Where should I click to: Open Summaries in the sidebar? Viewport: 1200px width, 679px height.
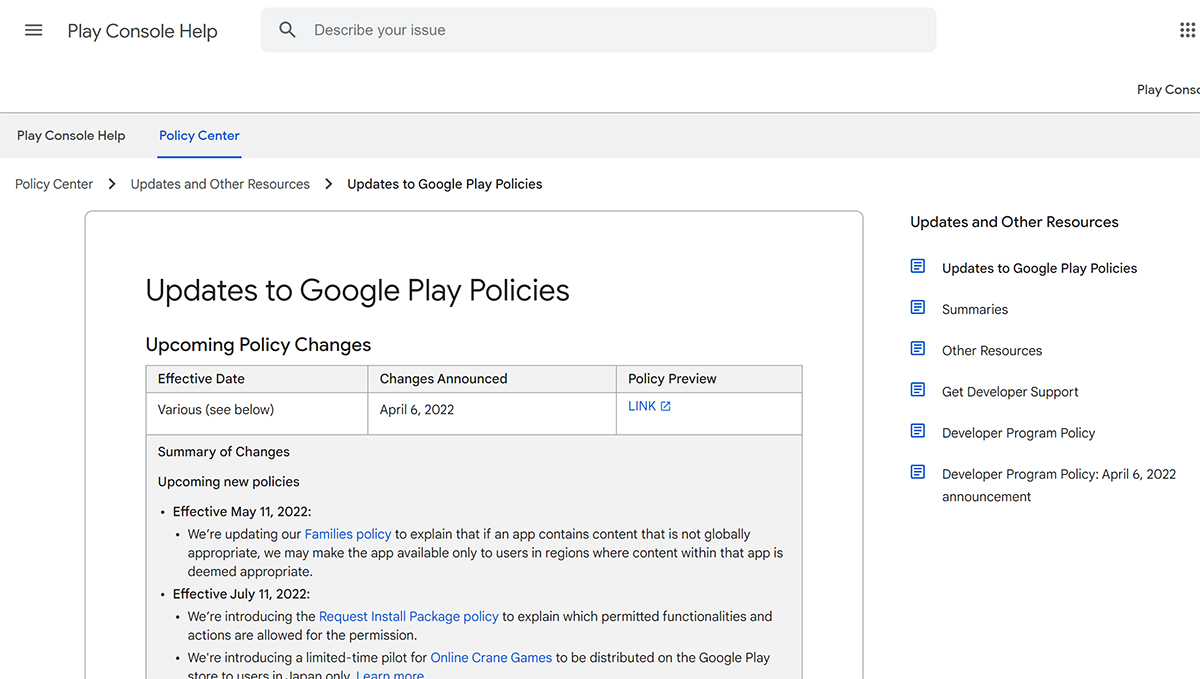[975, 309]
